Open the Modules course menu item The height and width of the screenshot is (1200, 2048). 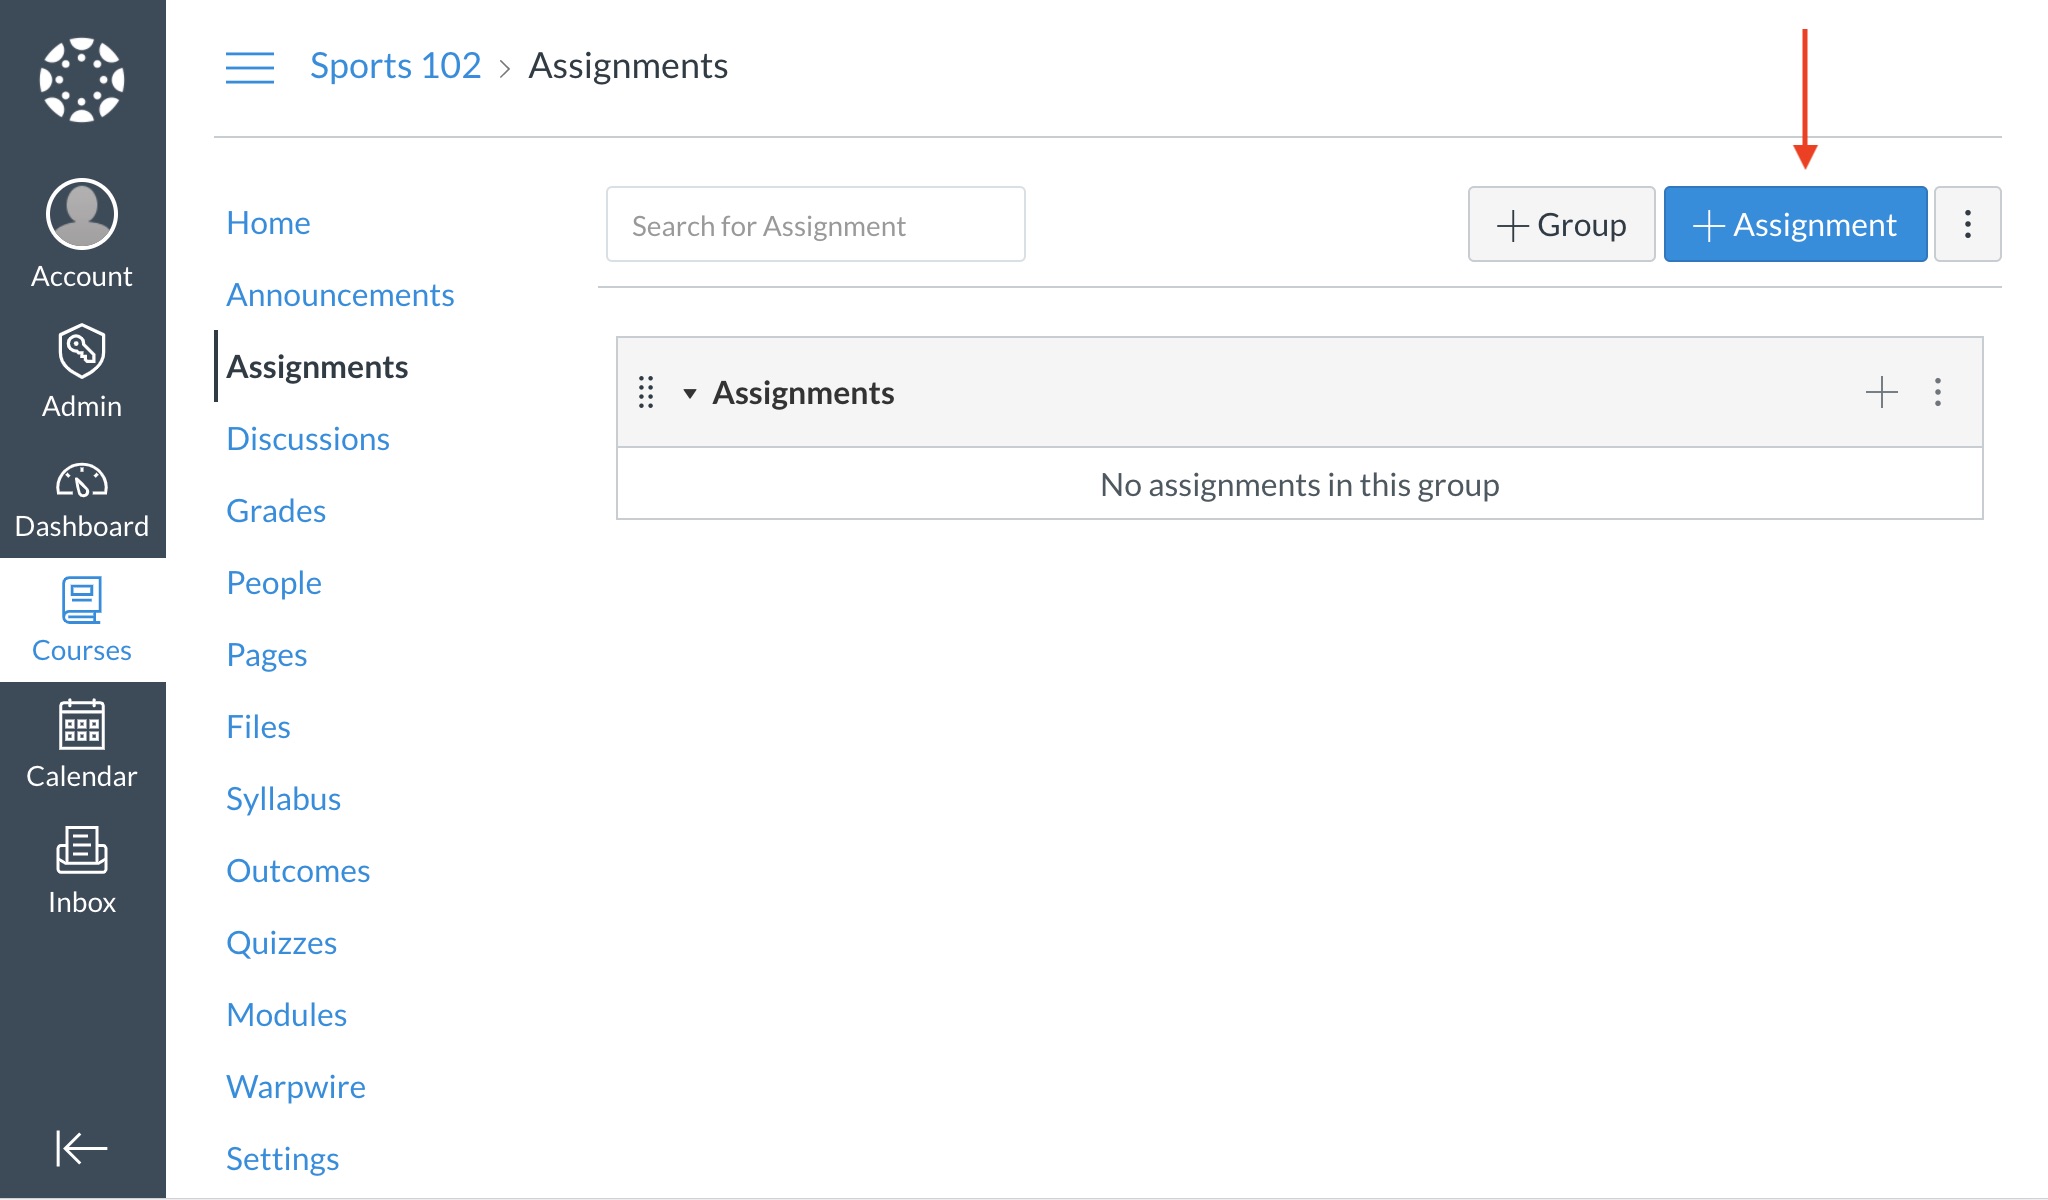click(286, 1015)
